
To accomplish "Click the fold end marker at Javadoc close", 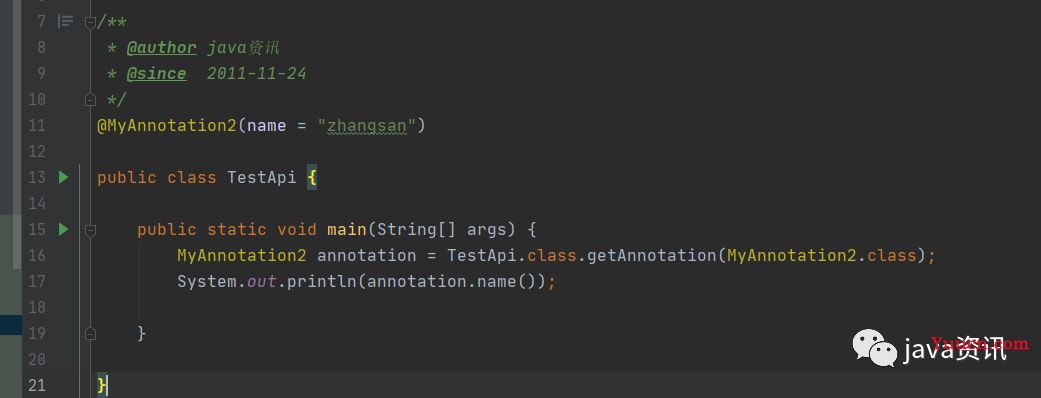I will pyautogui.click(x=90, y=100).
